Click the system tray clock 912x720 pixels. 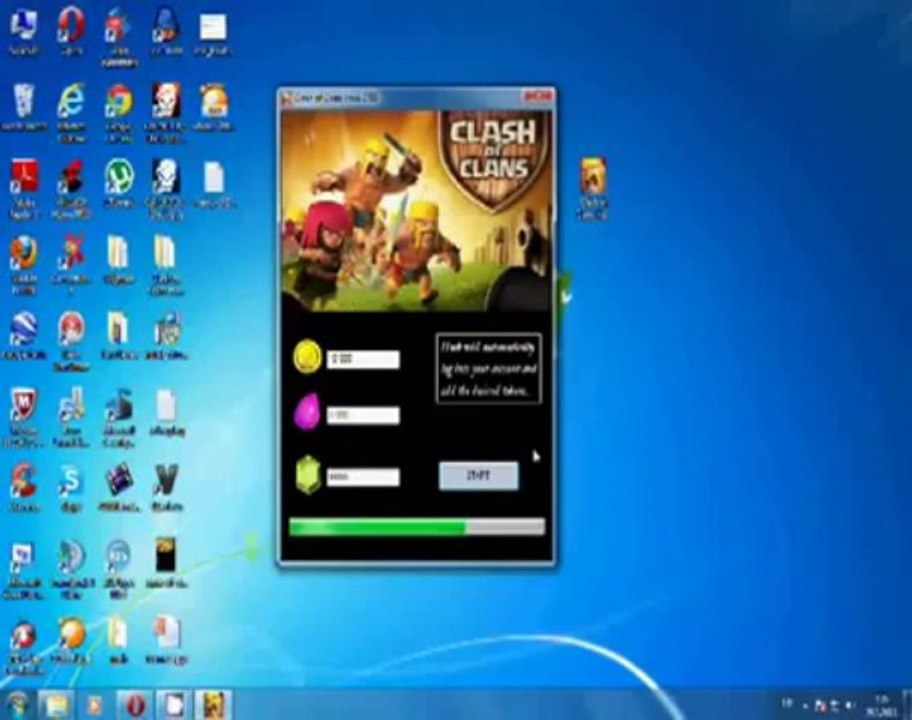[881, 705]
